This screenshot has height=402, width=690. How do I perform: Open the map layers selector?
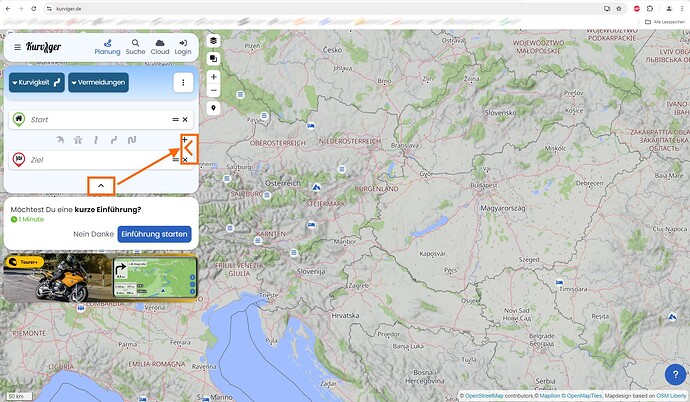213,40
